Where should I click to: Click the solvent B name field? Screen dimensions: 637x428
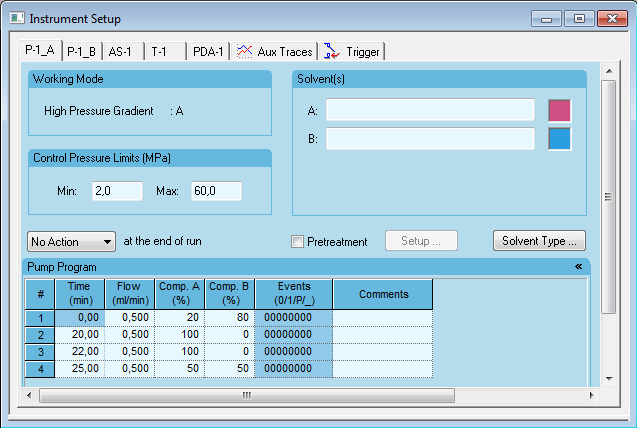click(430, 139)
